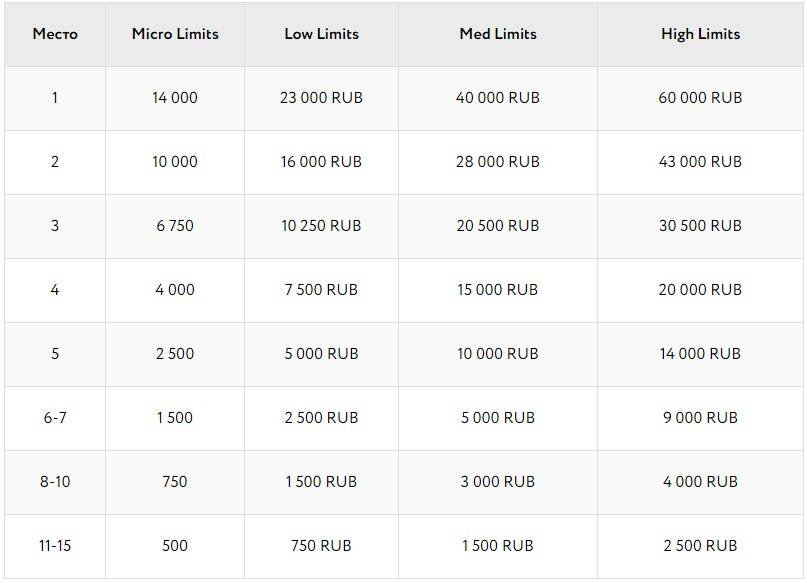Select the 23 000 RUB cell

[x=321, y=98]
